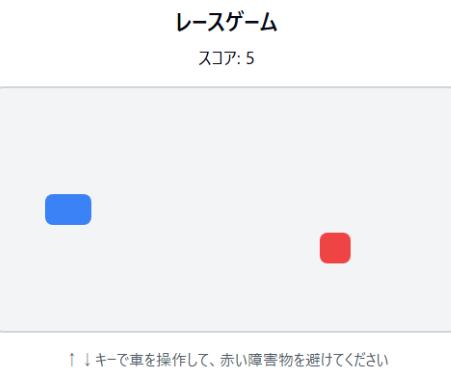This screenshot has width=451, height=381.
Task: Click the red obstacle square
Action: (335, 248)
